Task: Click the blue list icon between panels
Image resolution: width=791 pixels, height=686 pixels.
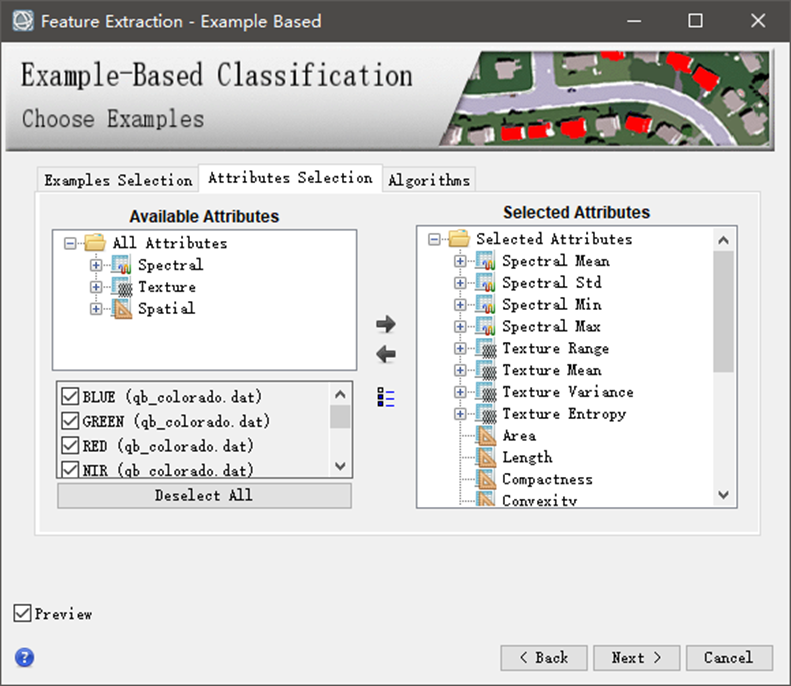Action: pyautogui.click(x=386, y=397)
